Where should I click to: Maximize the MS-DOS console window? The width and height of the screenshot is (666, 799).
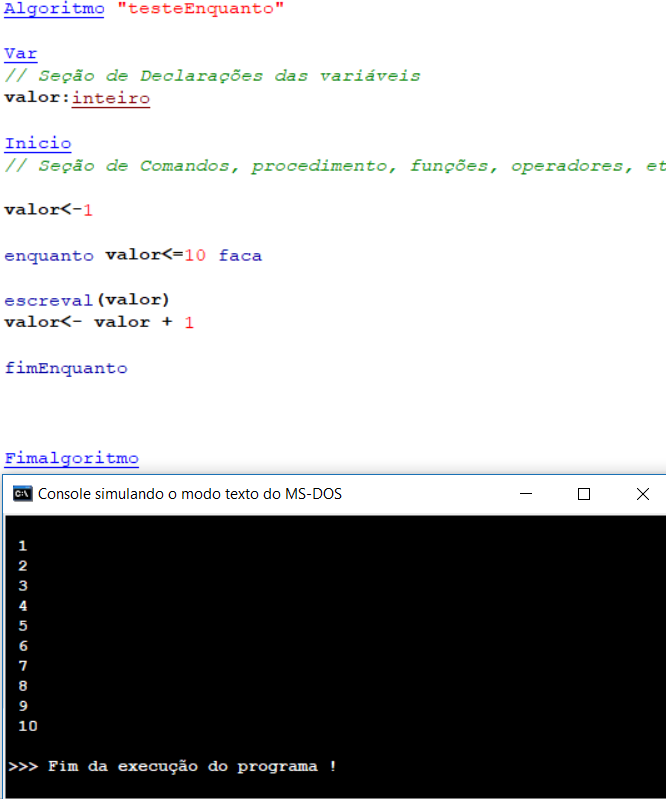coord(584,494)
